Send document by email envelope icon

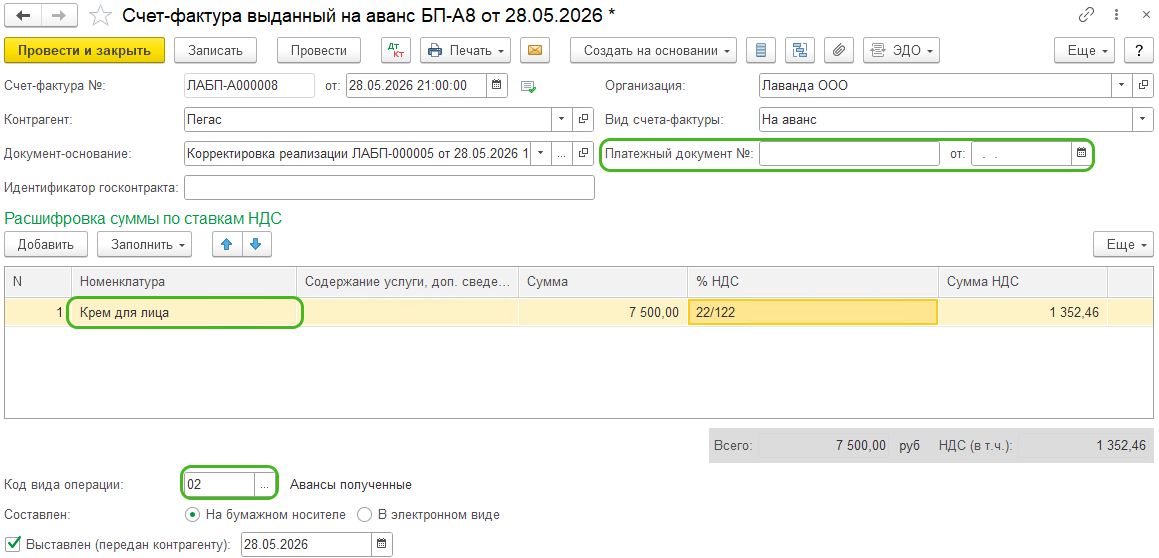534,50
